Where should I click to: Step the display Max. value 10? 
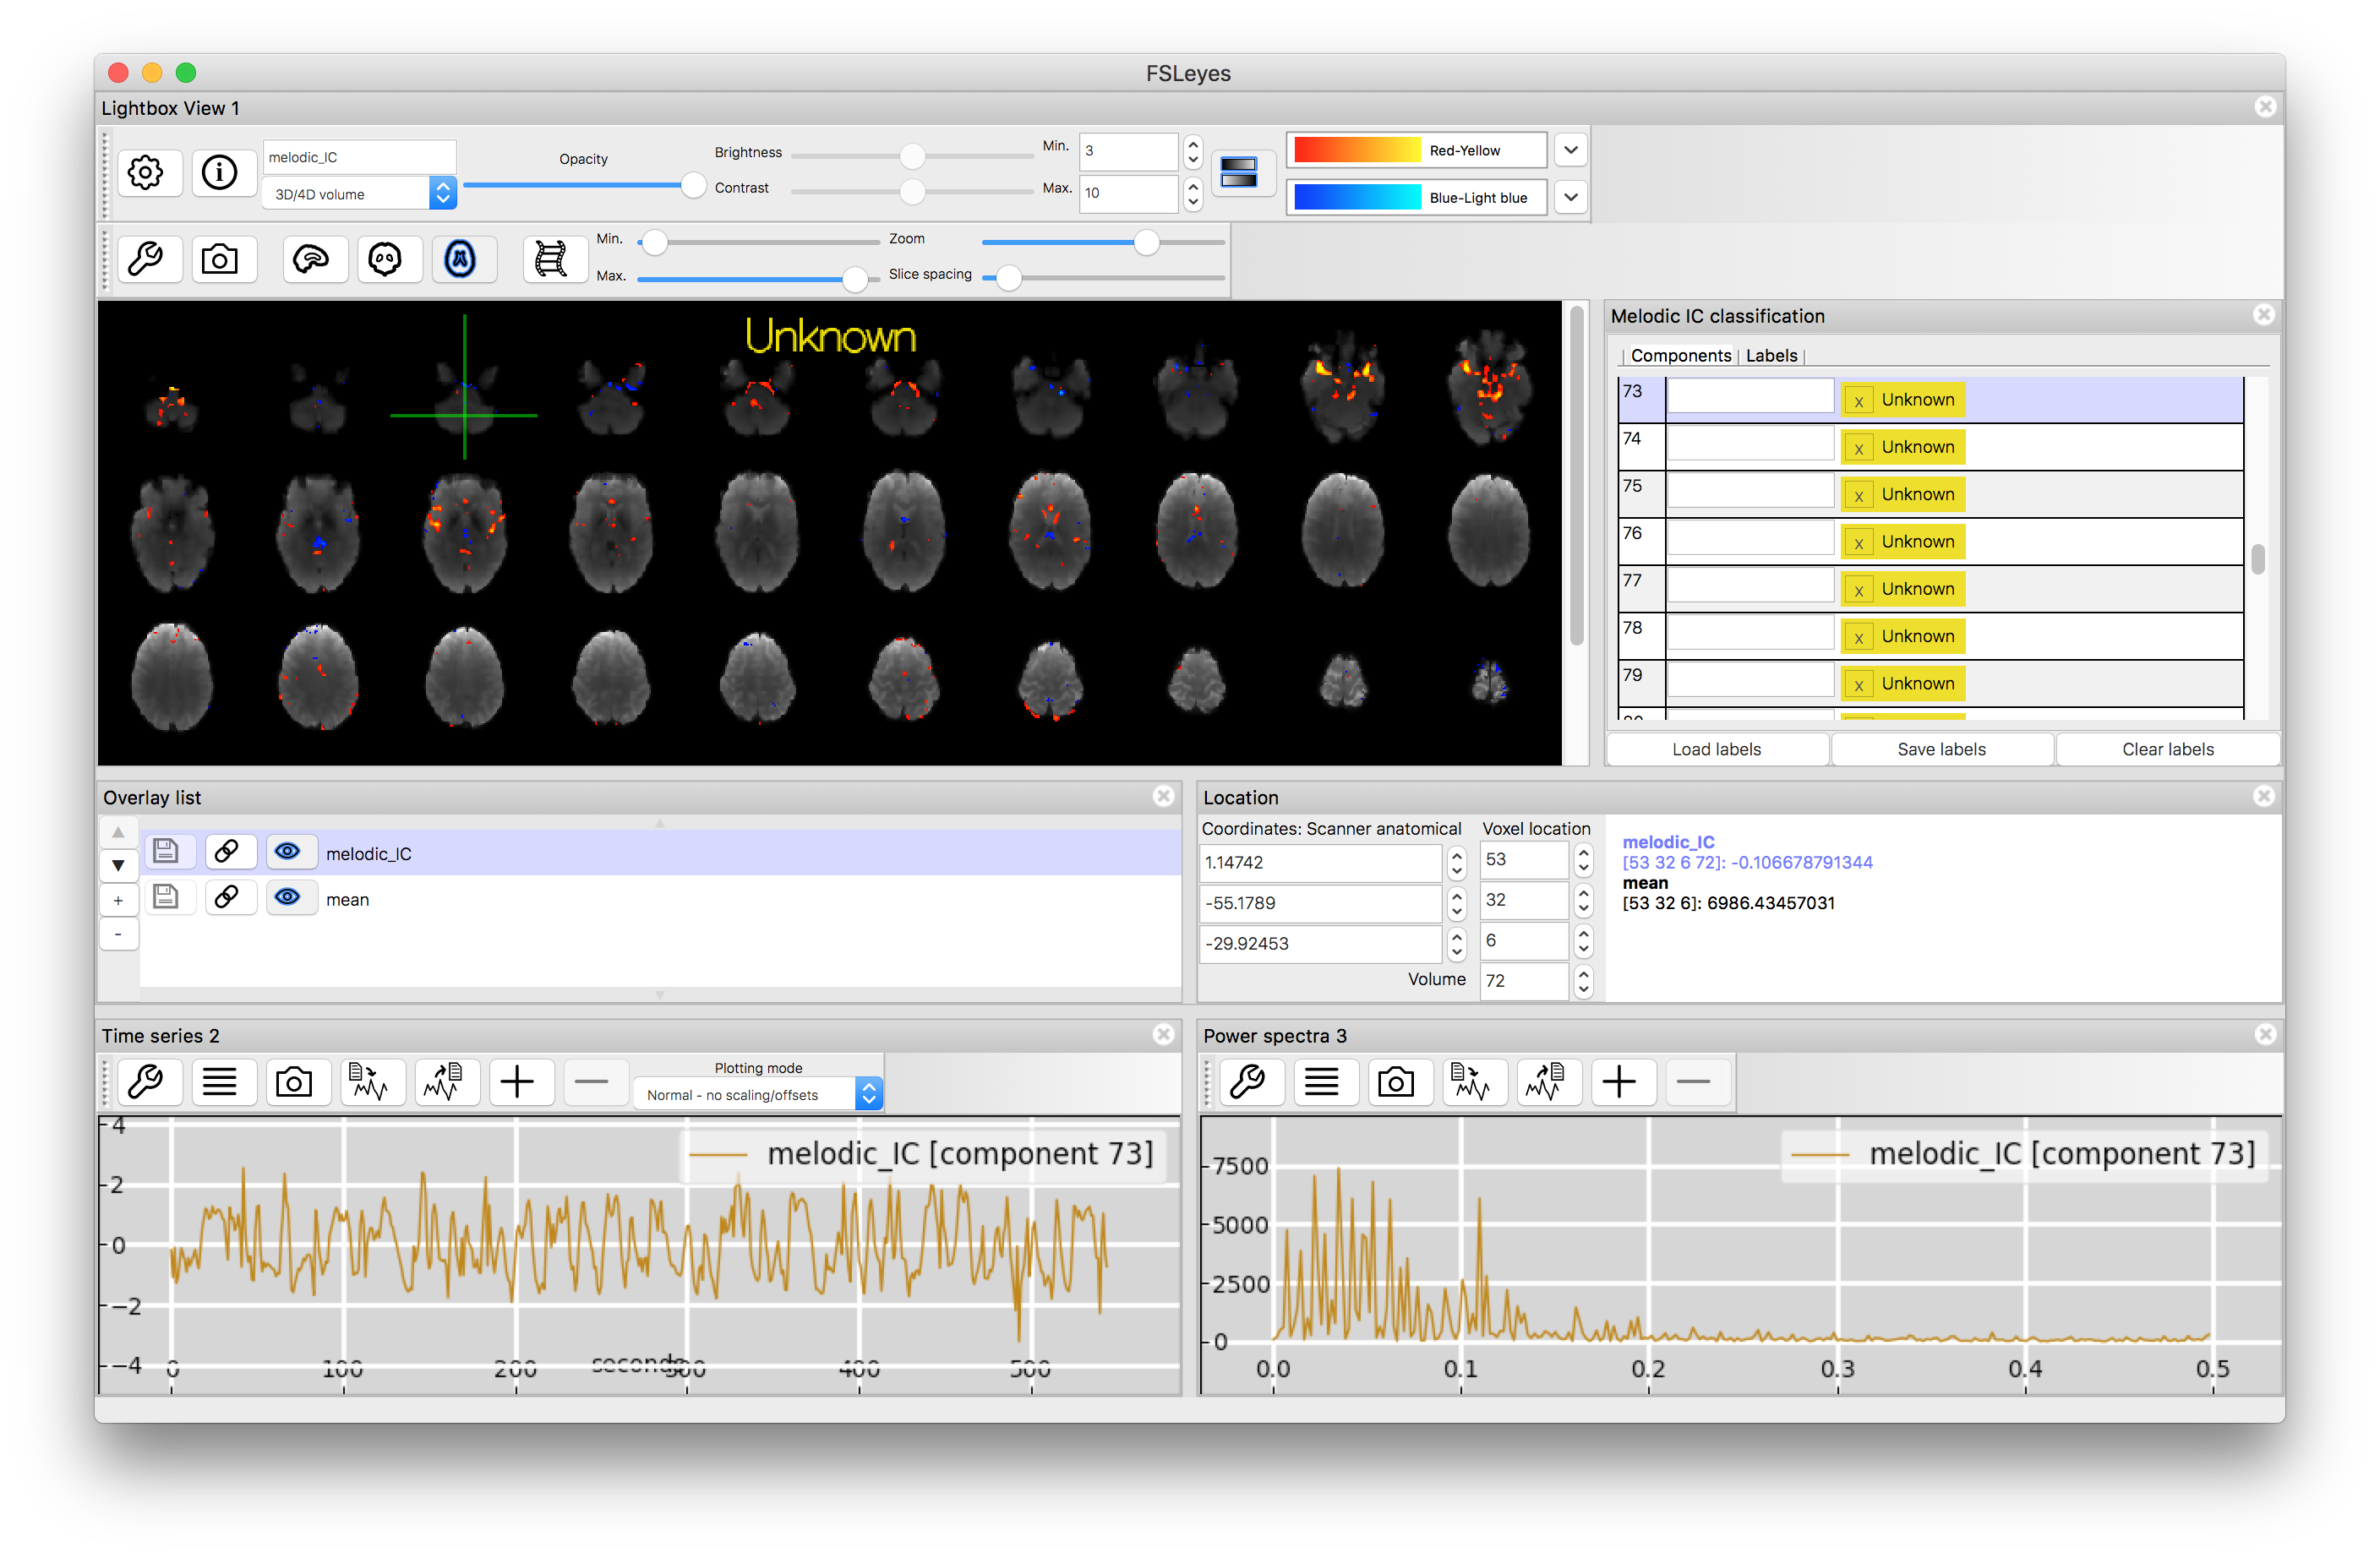(x=1192, y=193)
